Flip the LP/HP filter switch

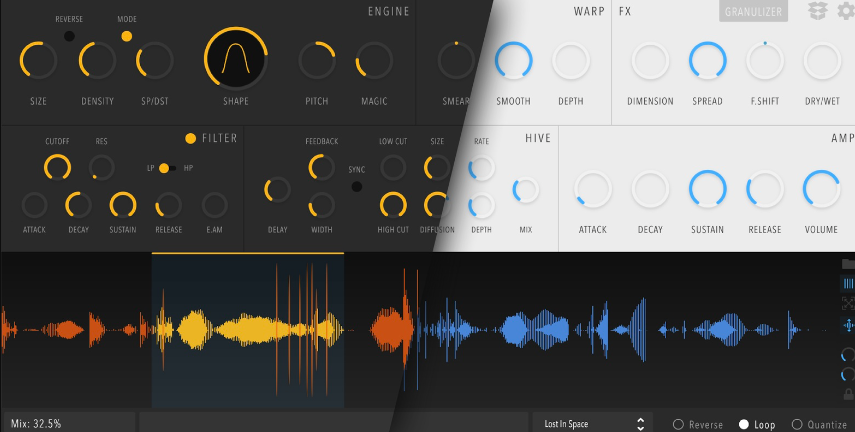167,169
